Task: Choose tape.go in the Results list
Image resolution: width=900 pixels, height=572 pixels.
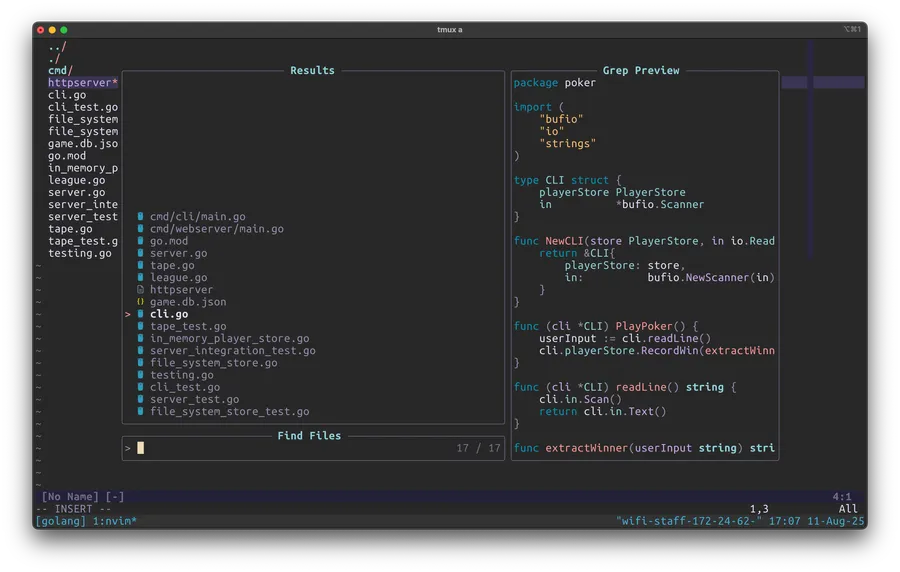Action: click(x=172, y=265)
